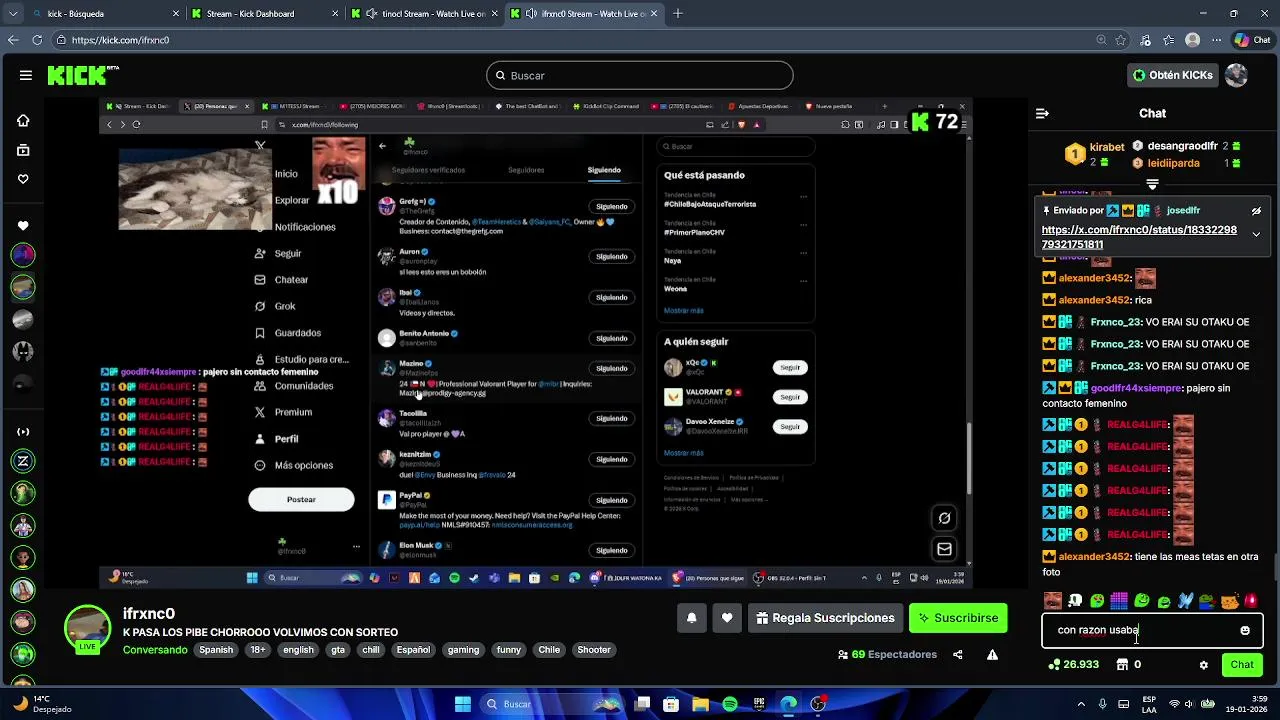Open the channel shop icon

[x=1121, y=665]
